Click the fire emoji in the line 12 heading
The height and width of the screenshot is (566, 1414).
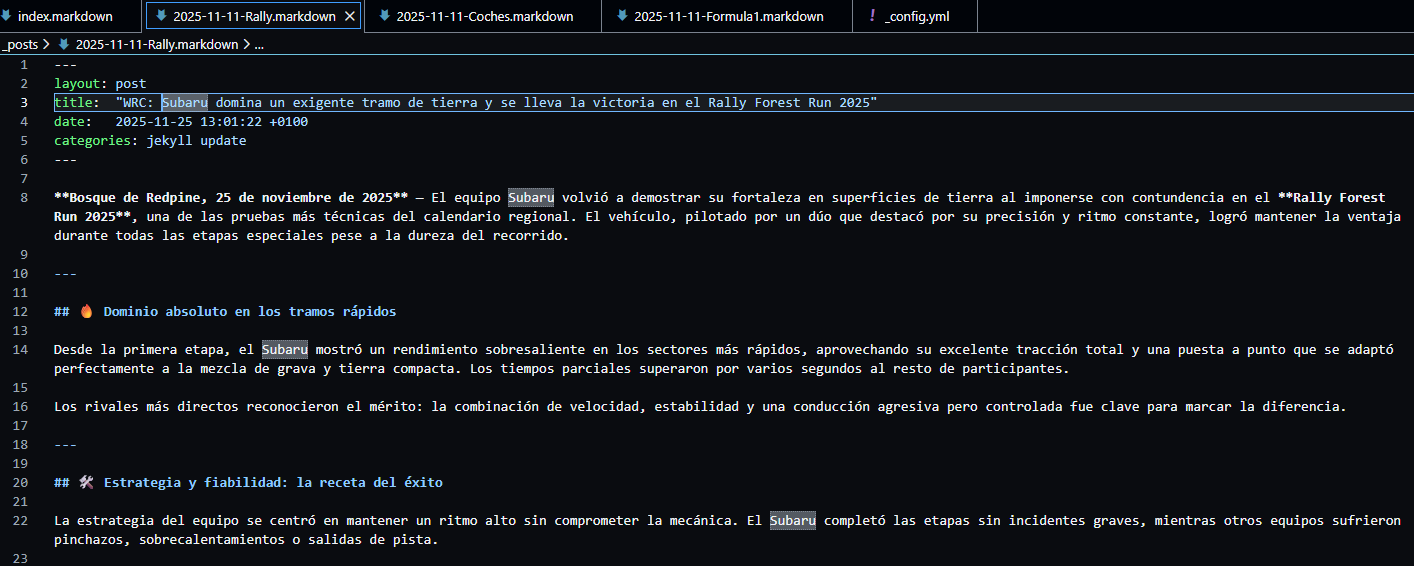85,311
